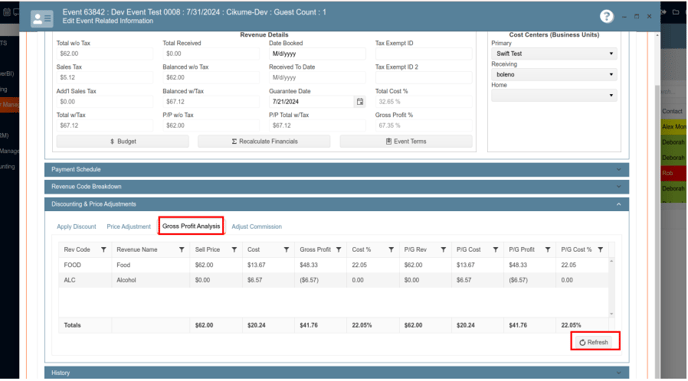Filter the Rev Code column

click(x=104, y=250)
